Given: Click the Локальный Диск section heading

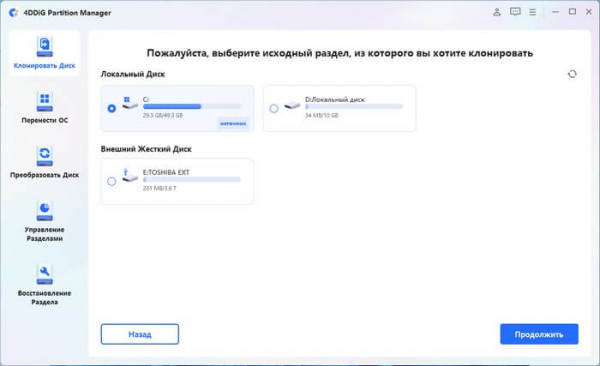Looking at the screenshot, I should pyautogui.click(x=133, y=74).
